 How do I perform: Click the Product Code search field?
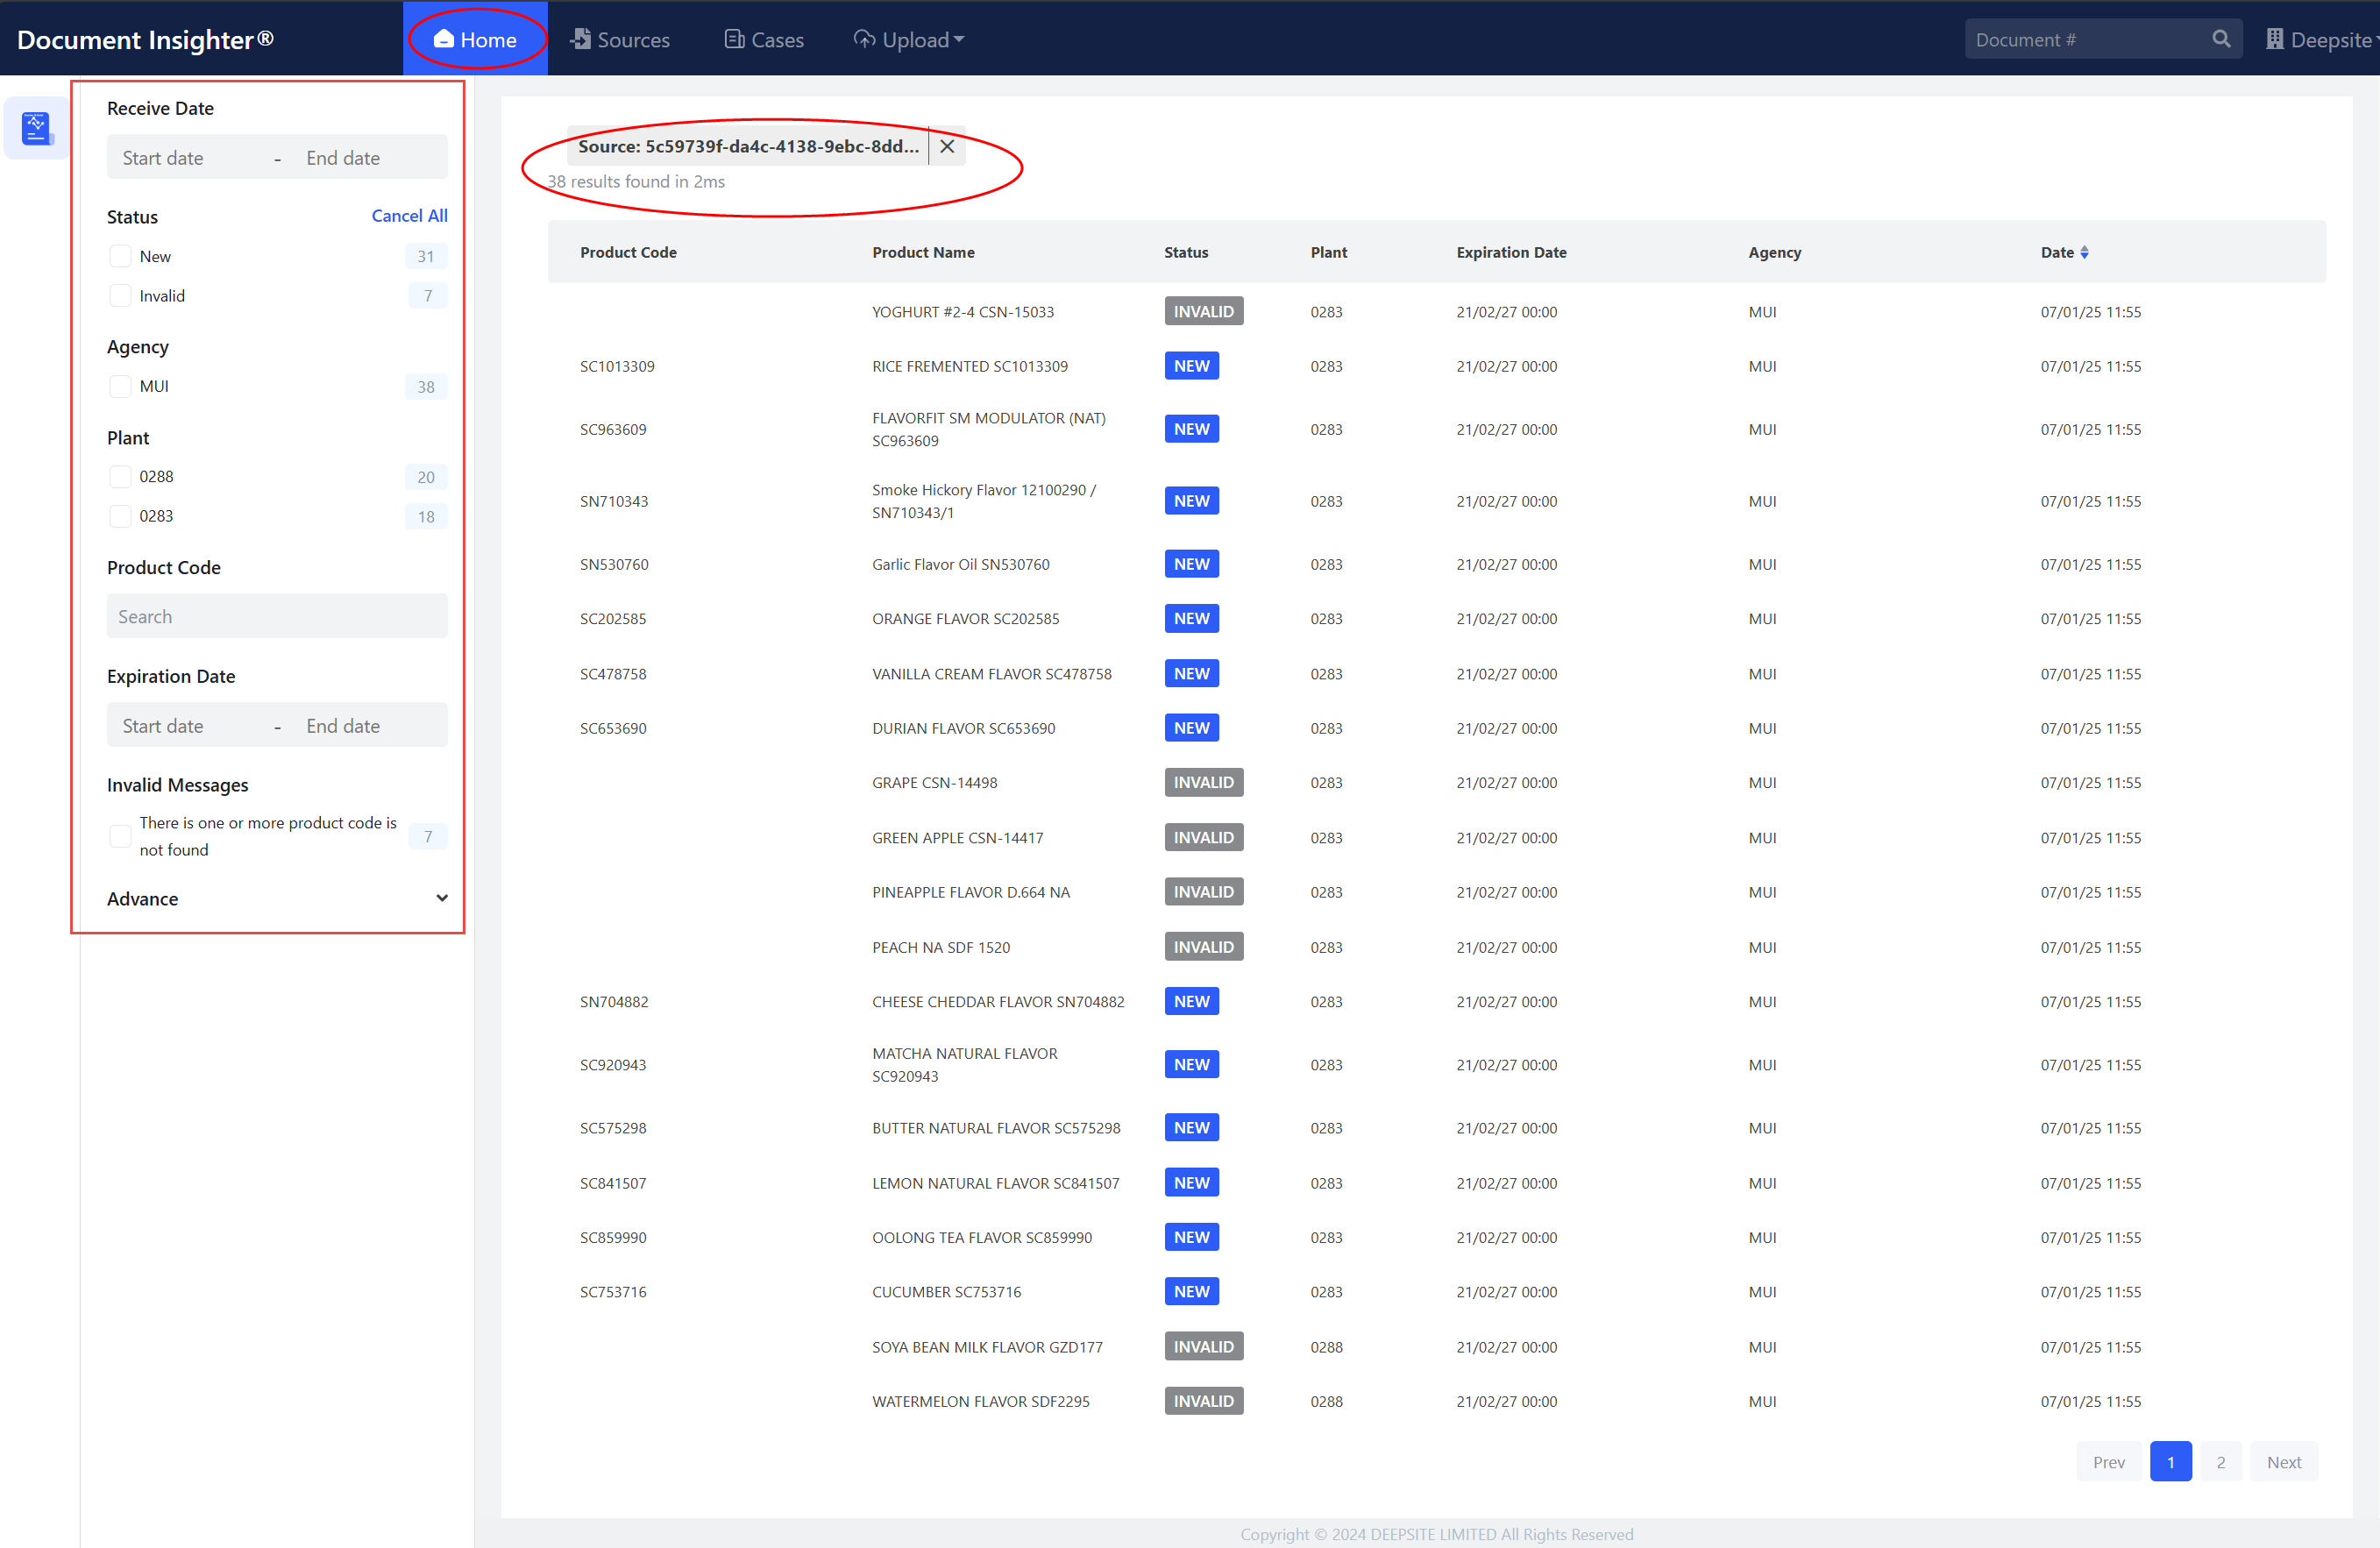click(x=277, y=616)
